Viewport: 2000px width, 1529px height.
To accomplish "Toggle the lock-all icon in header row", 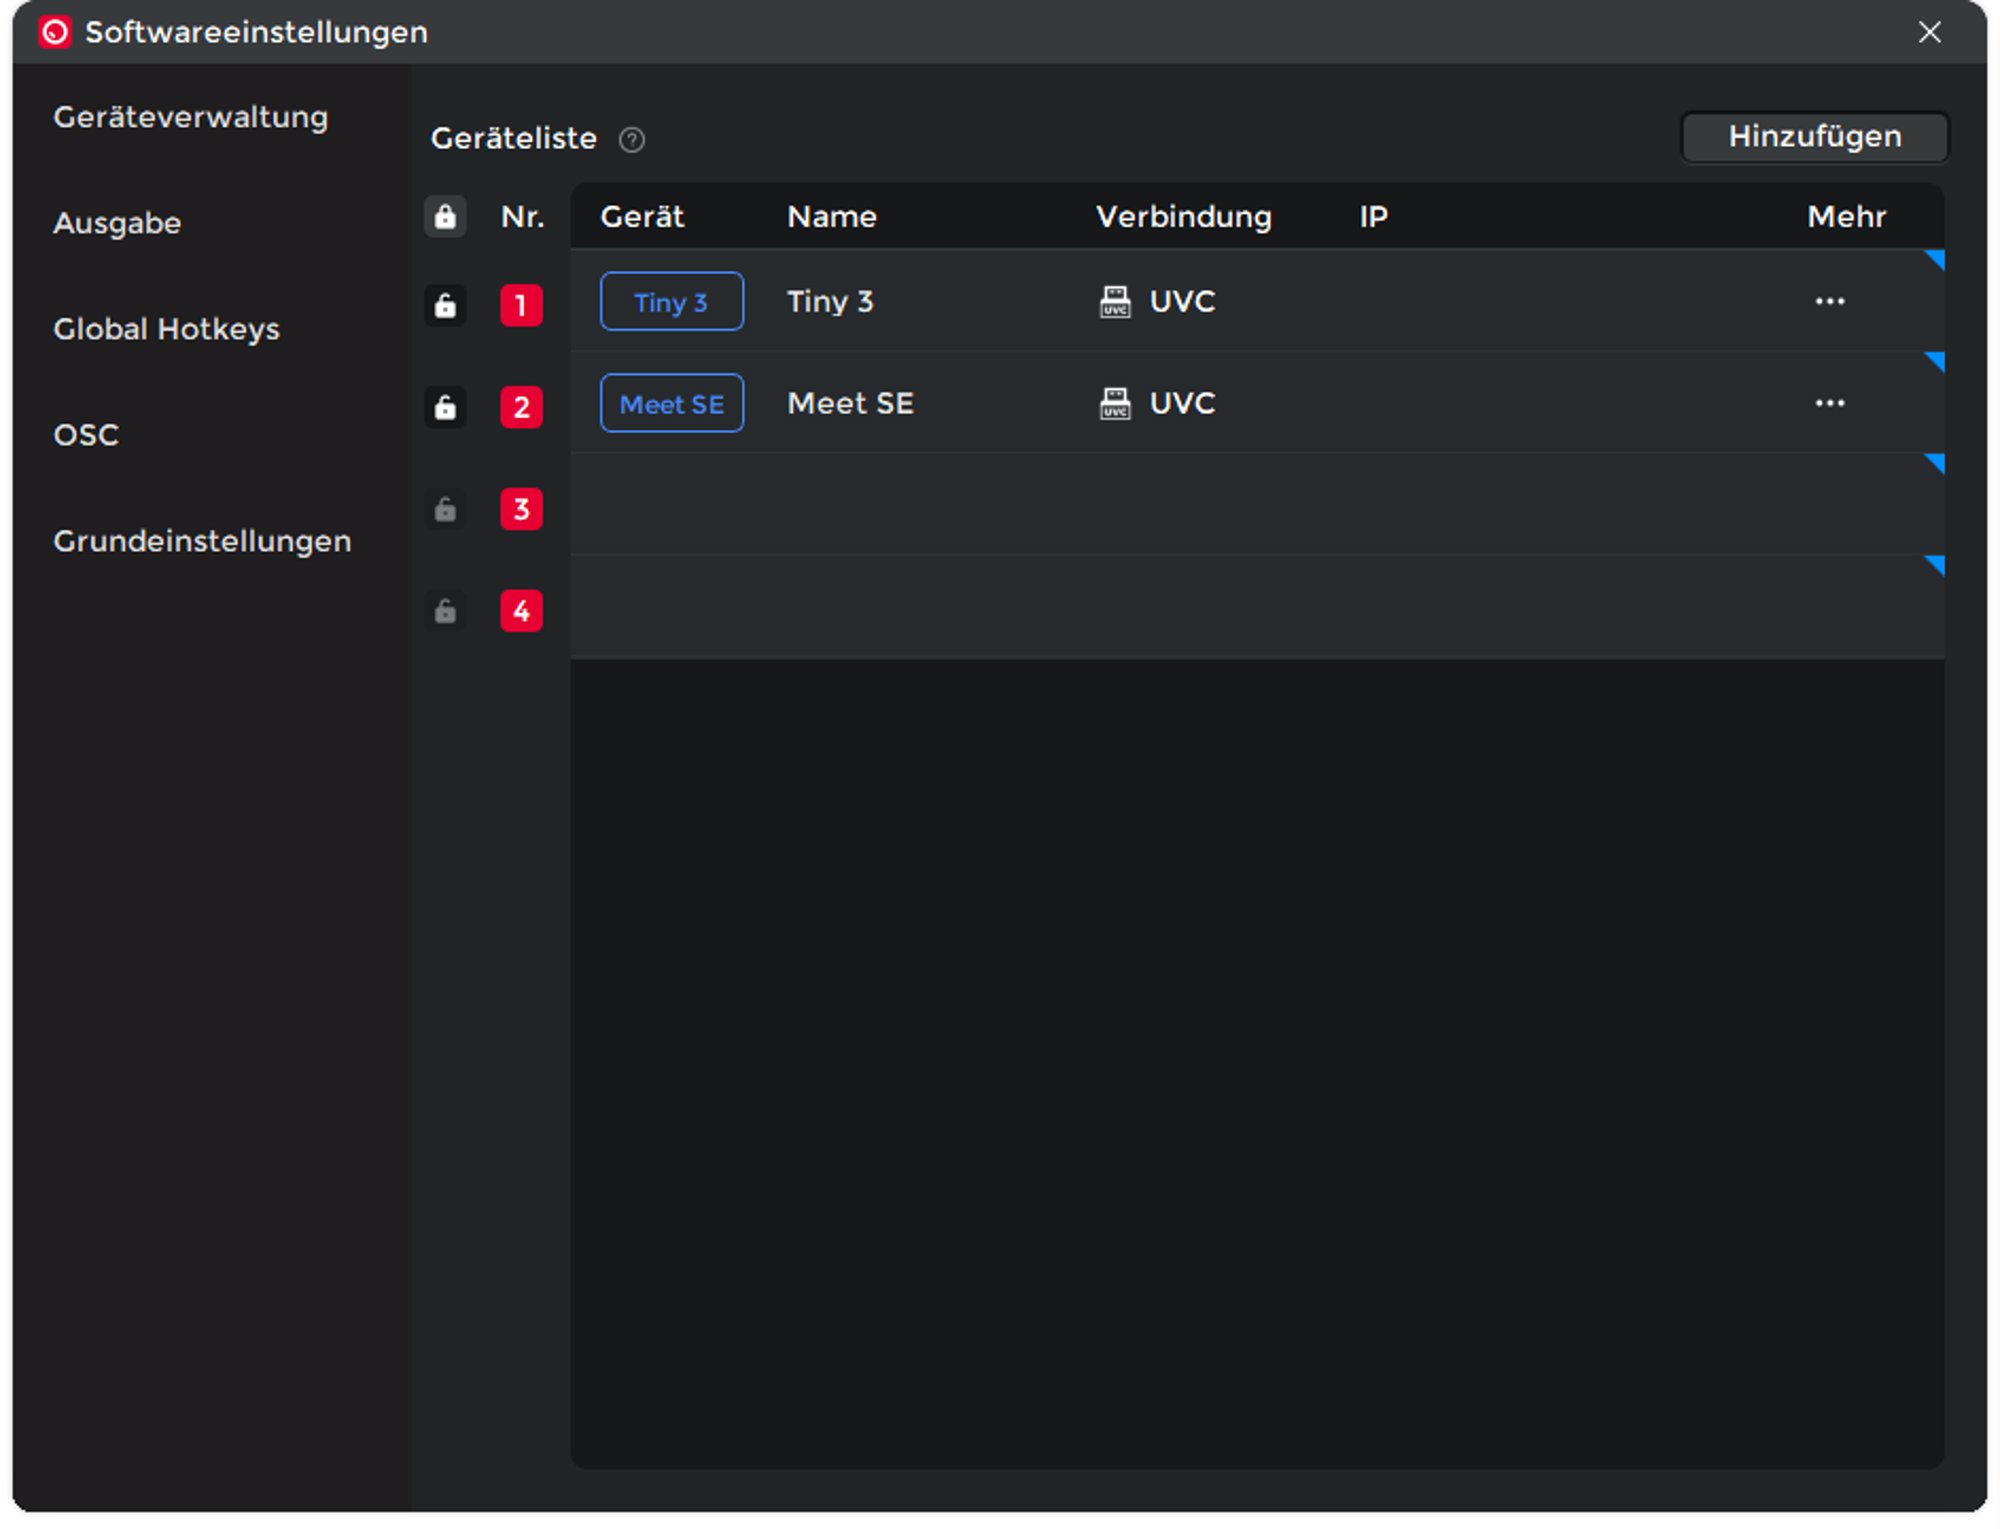I will (x=445, y=216).
